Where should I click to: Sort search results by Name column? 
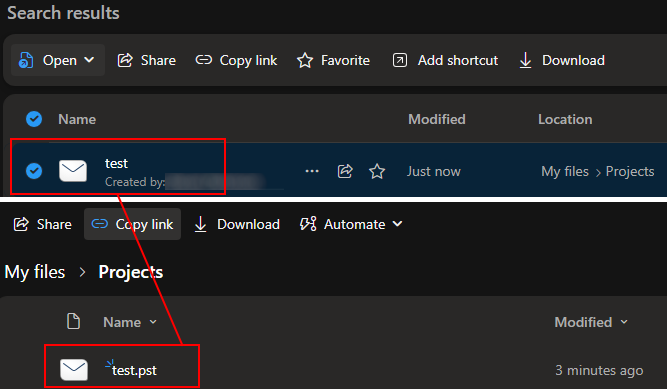(x=77, y=119)
